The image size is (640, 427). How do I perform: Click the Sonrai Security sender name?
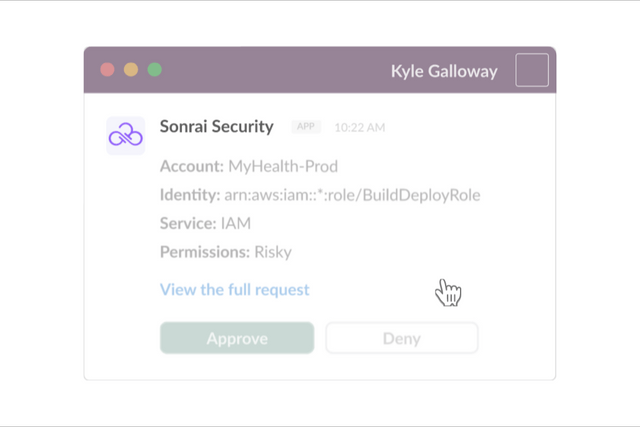point(217,127)
